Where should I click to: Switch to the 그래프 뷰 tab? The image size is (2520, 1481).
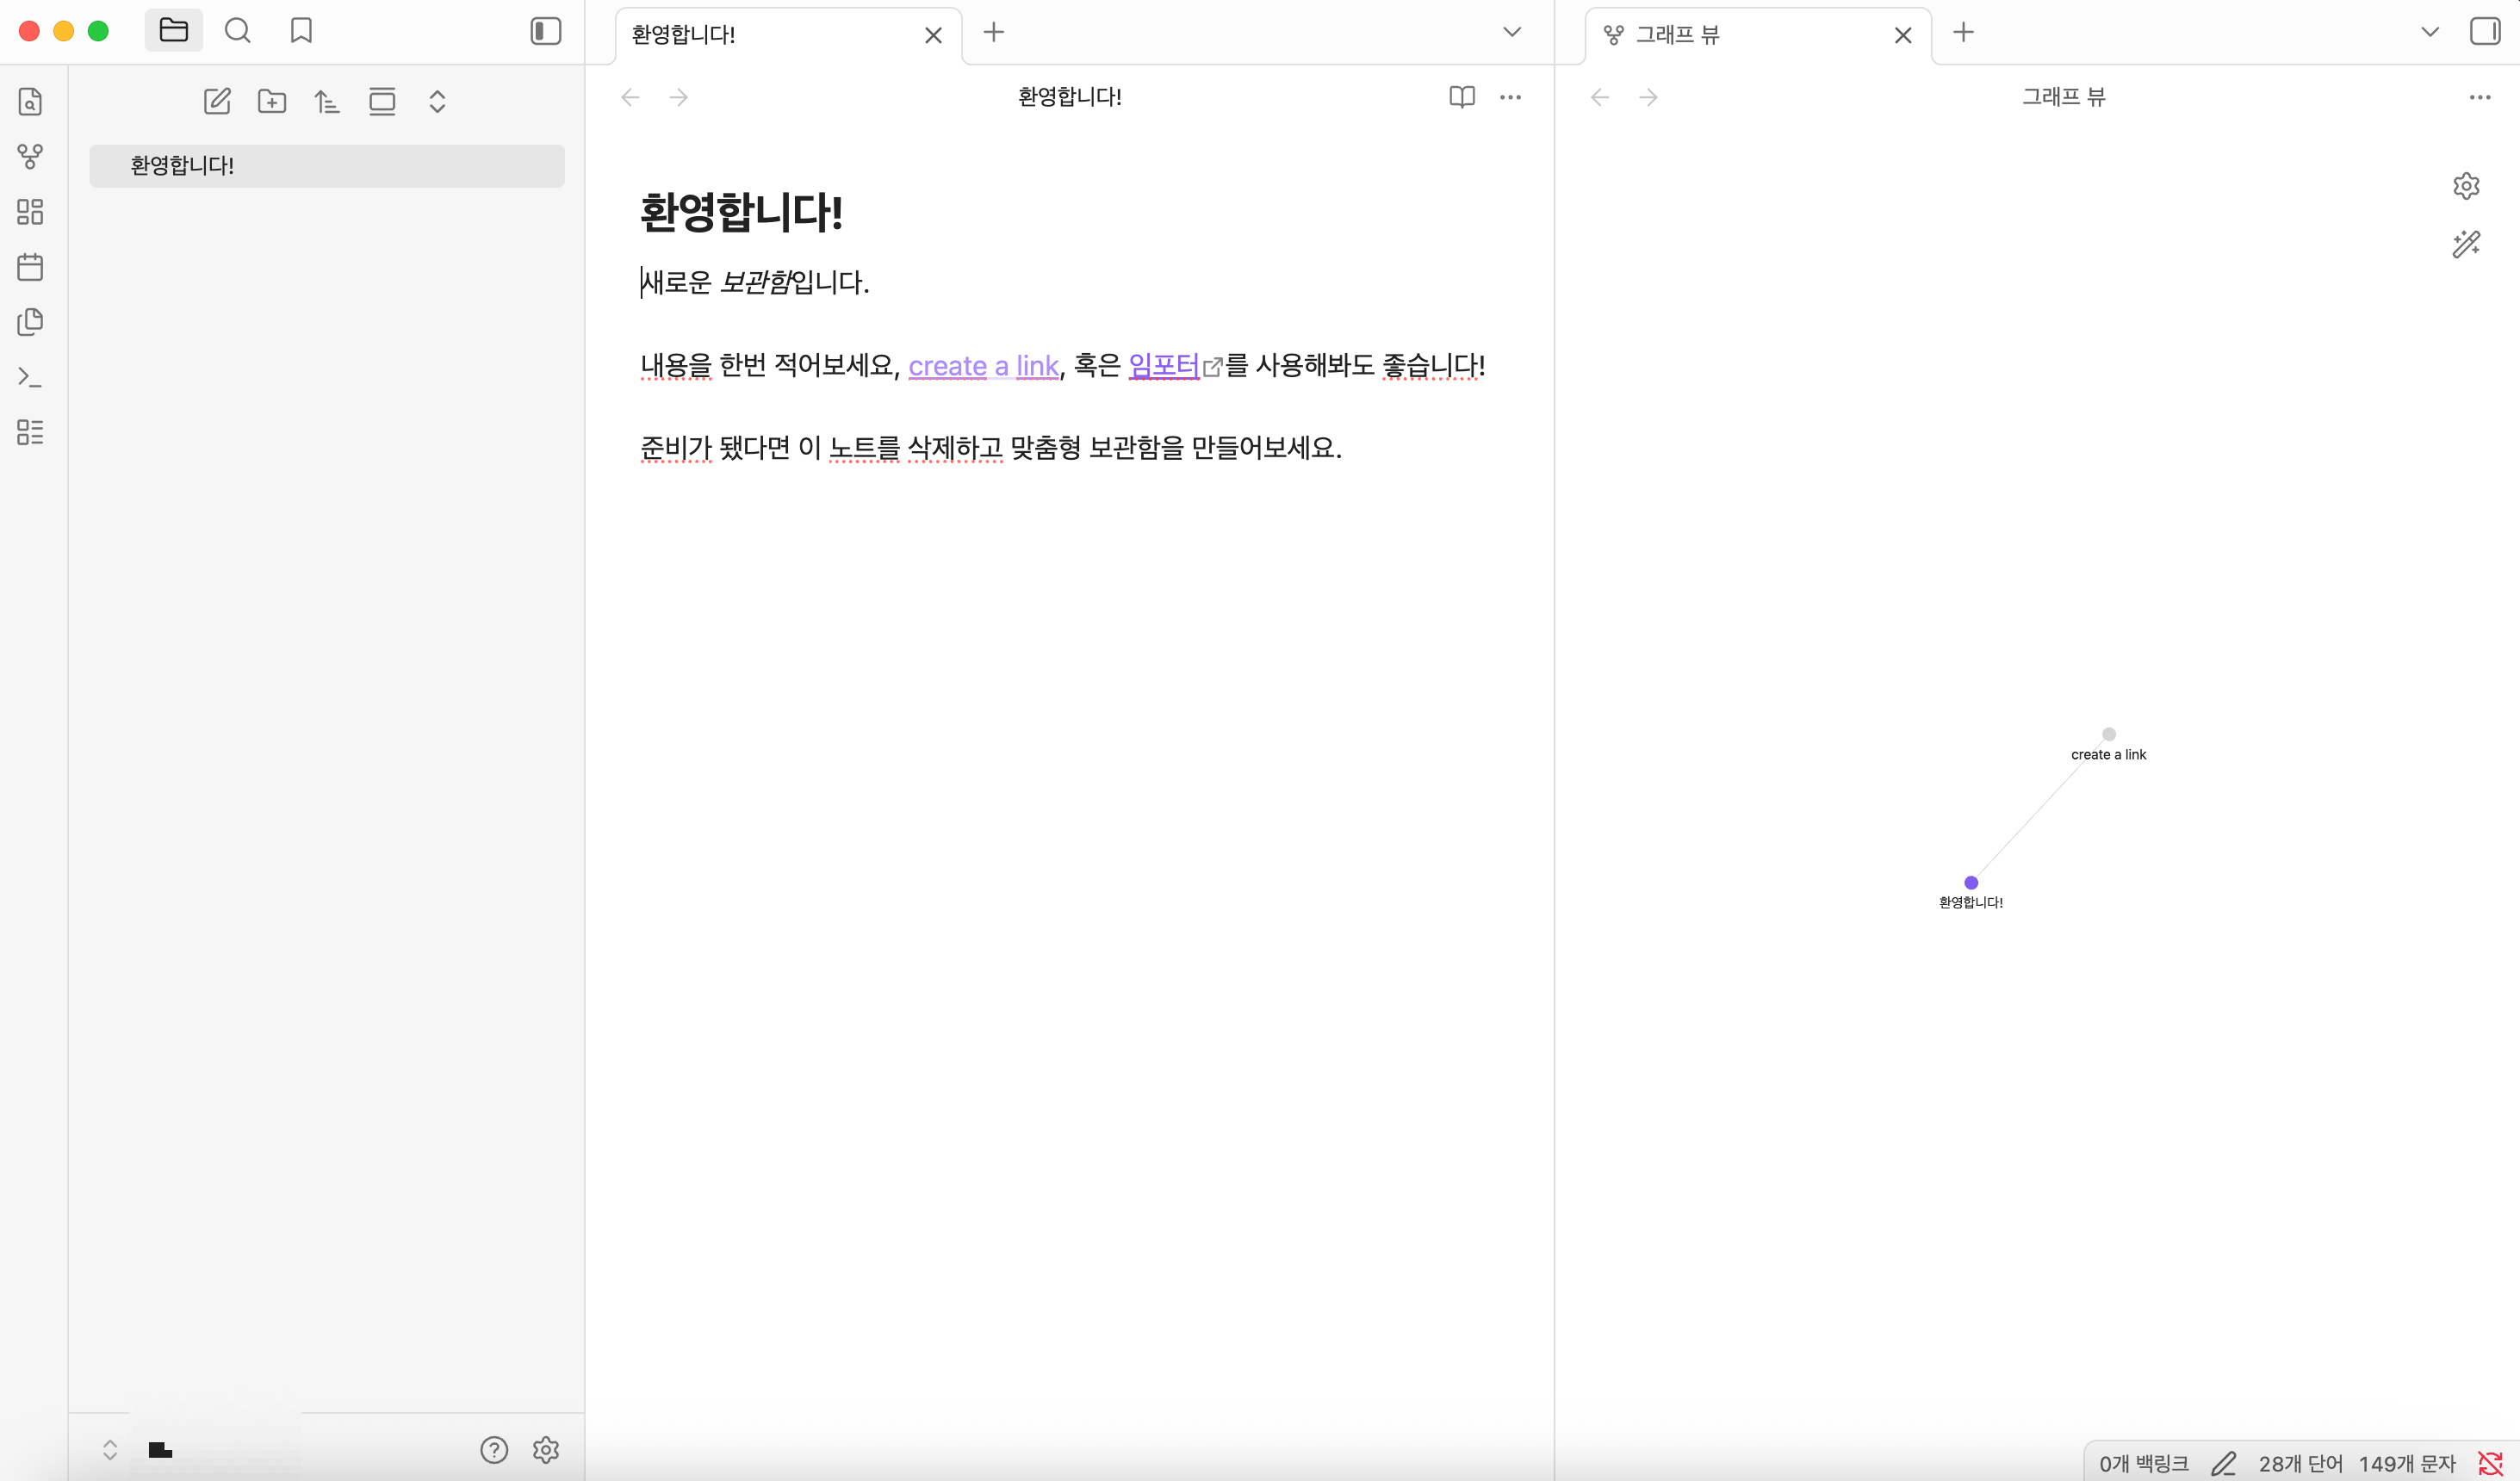(x=1758, y=35)
